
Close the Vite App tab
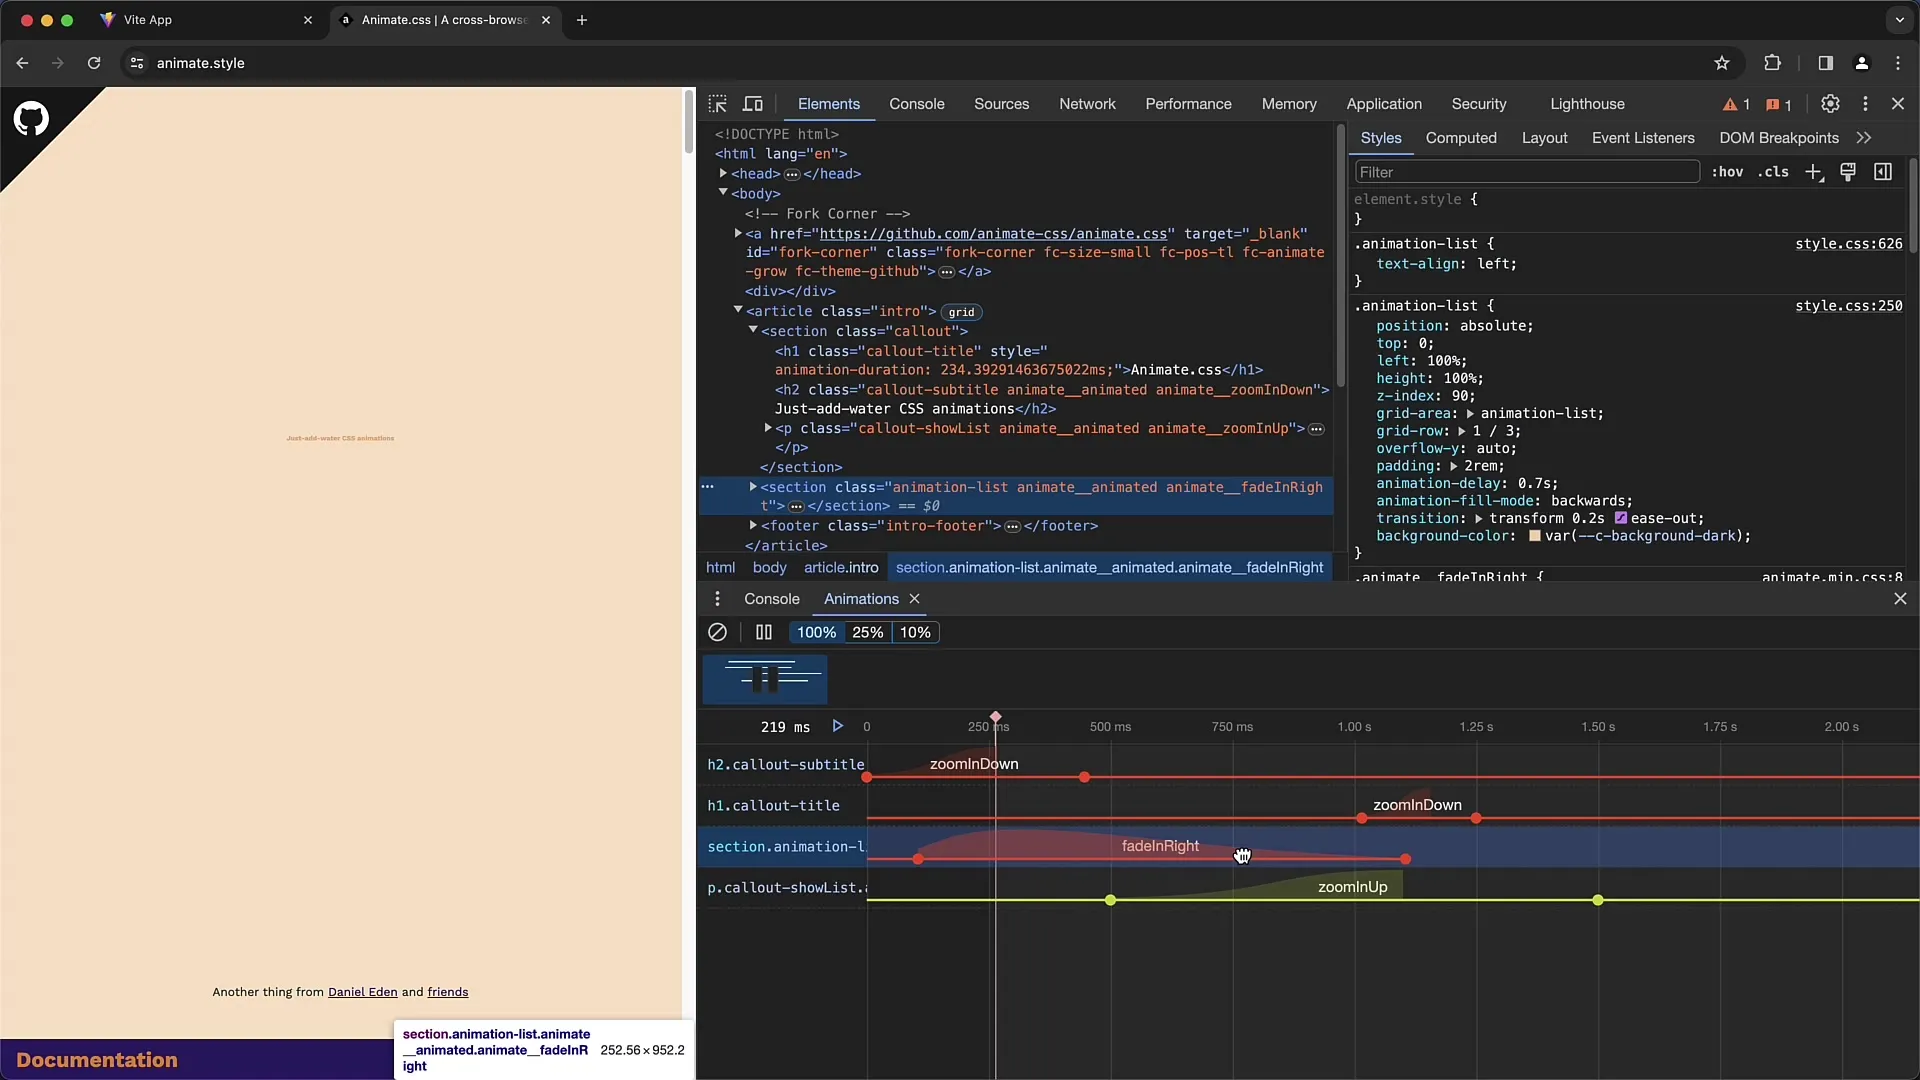tap(308, 20)
